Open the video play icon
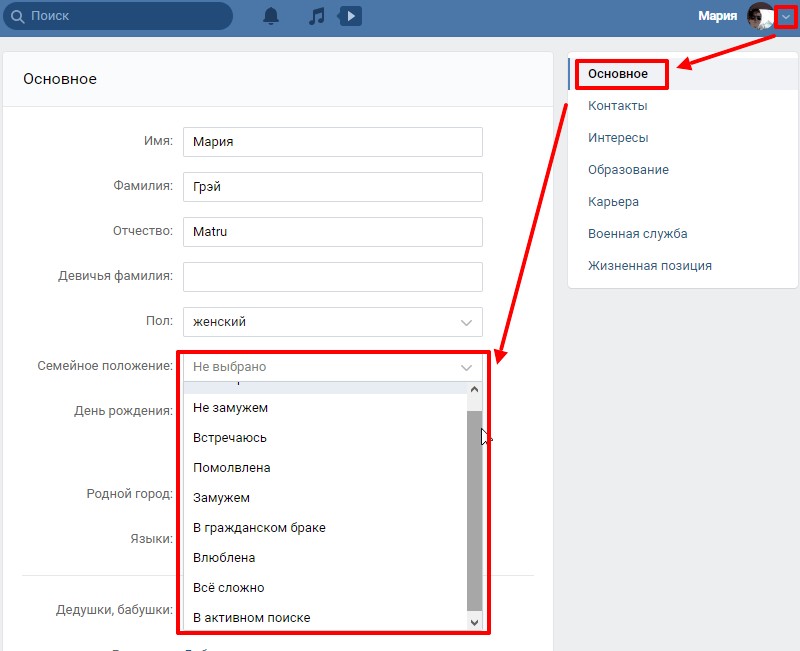This screenshot has height=651, width=800. coord(350,16)
